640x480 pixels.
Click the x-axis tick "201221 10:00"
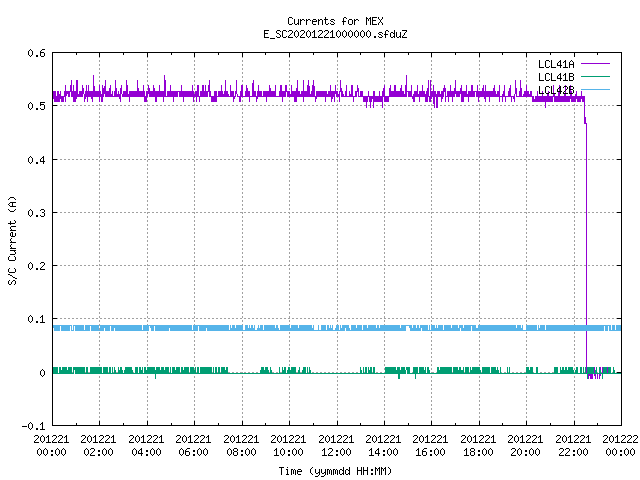click(288, 446)
